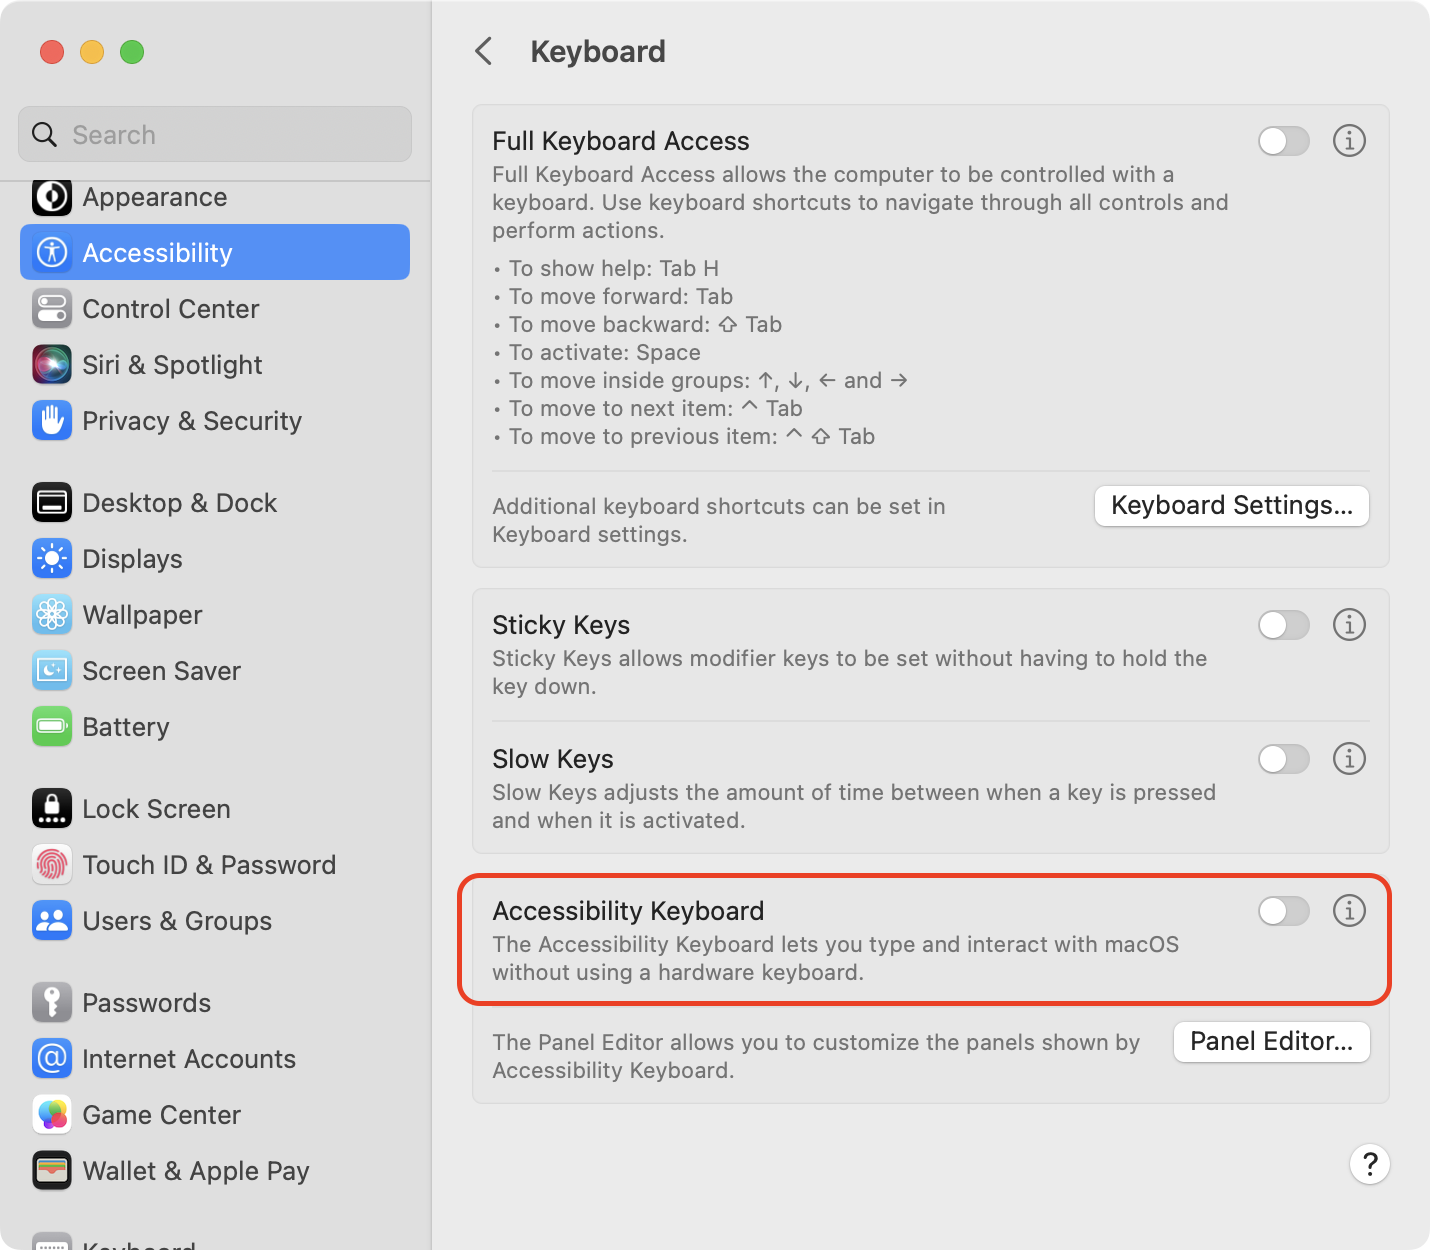Click the Privacy & Security hand icon
This screenshot has height=1250, width=1430.
[x=52, y=421]
